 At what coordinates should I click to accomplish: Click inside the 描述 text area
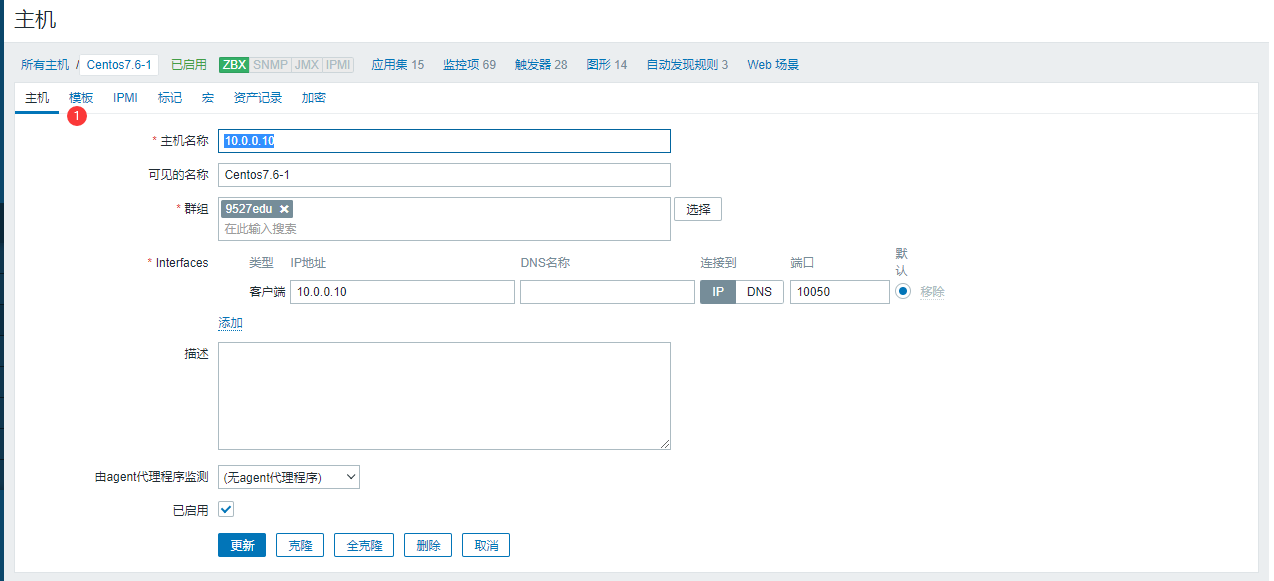pos(444,396)
